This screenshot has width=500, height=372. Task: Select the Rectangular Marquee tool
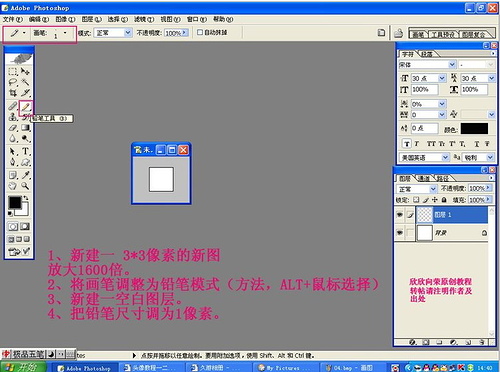13,71
